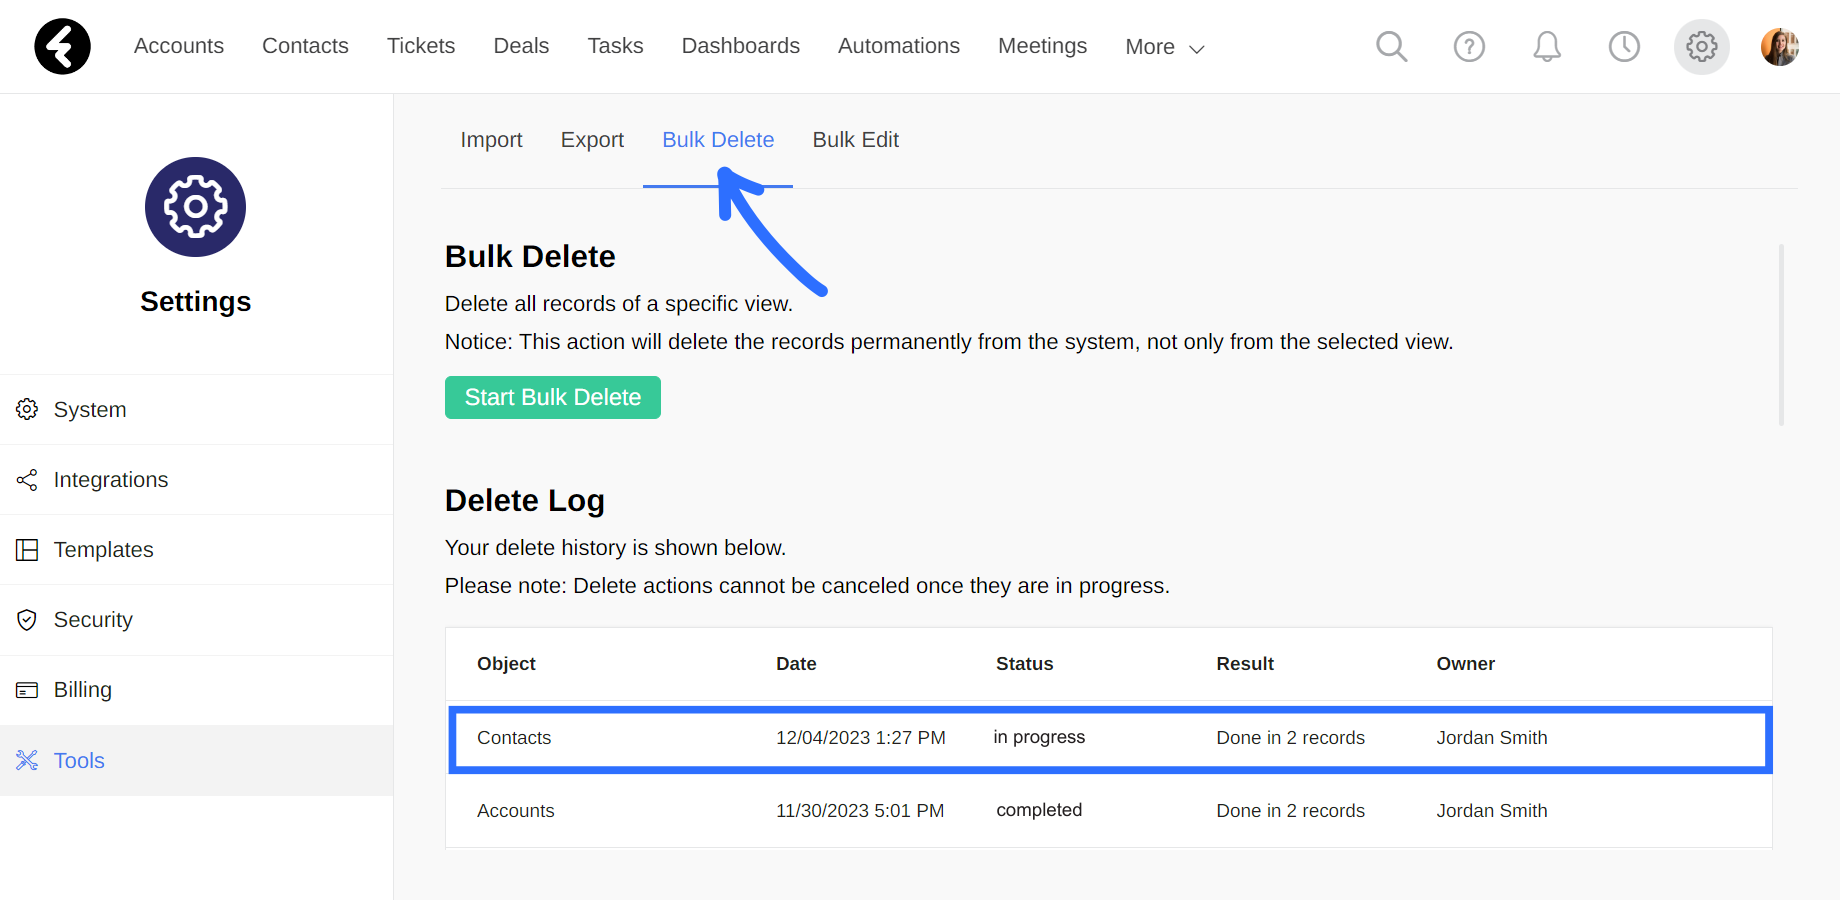Open System settings in sidebar

coord(196,409)
